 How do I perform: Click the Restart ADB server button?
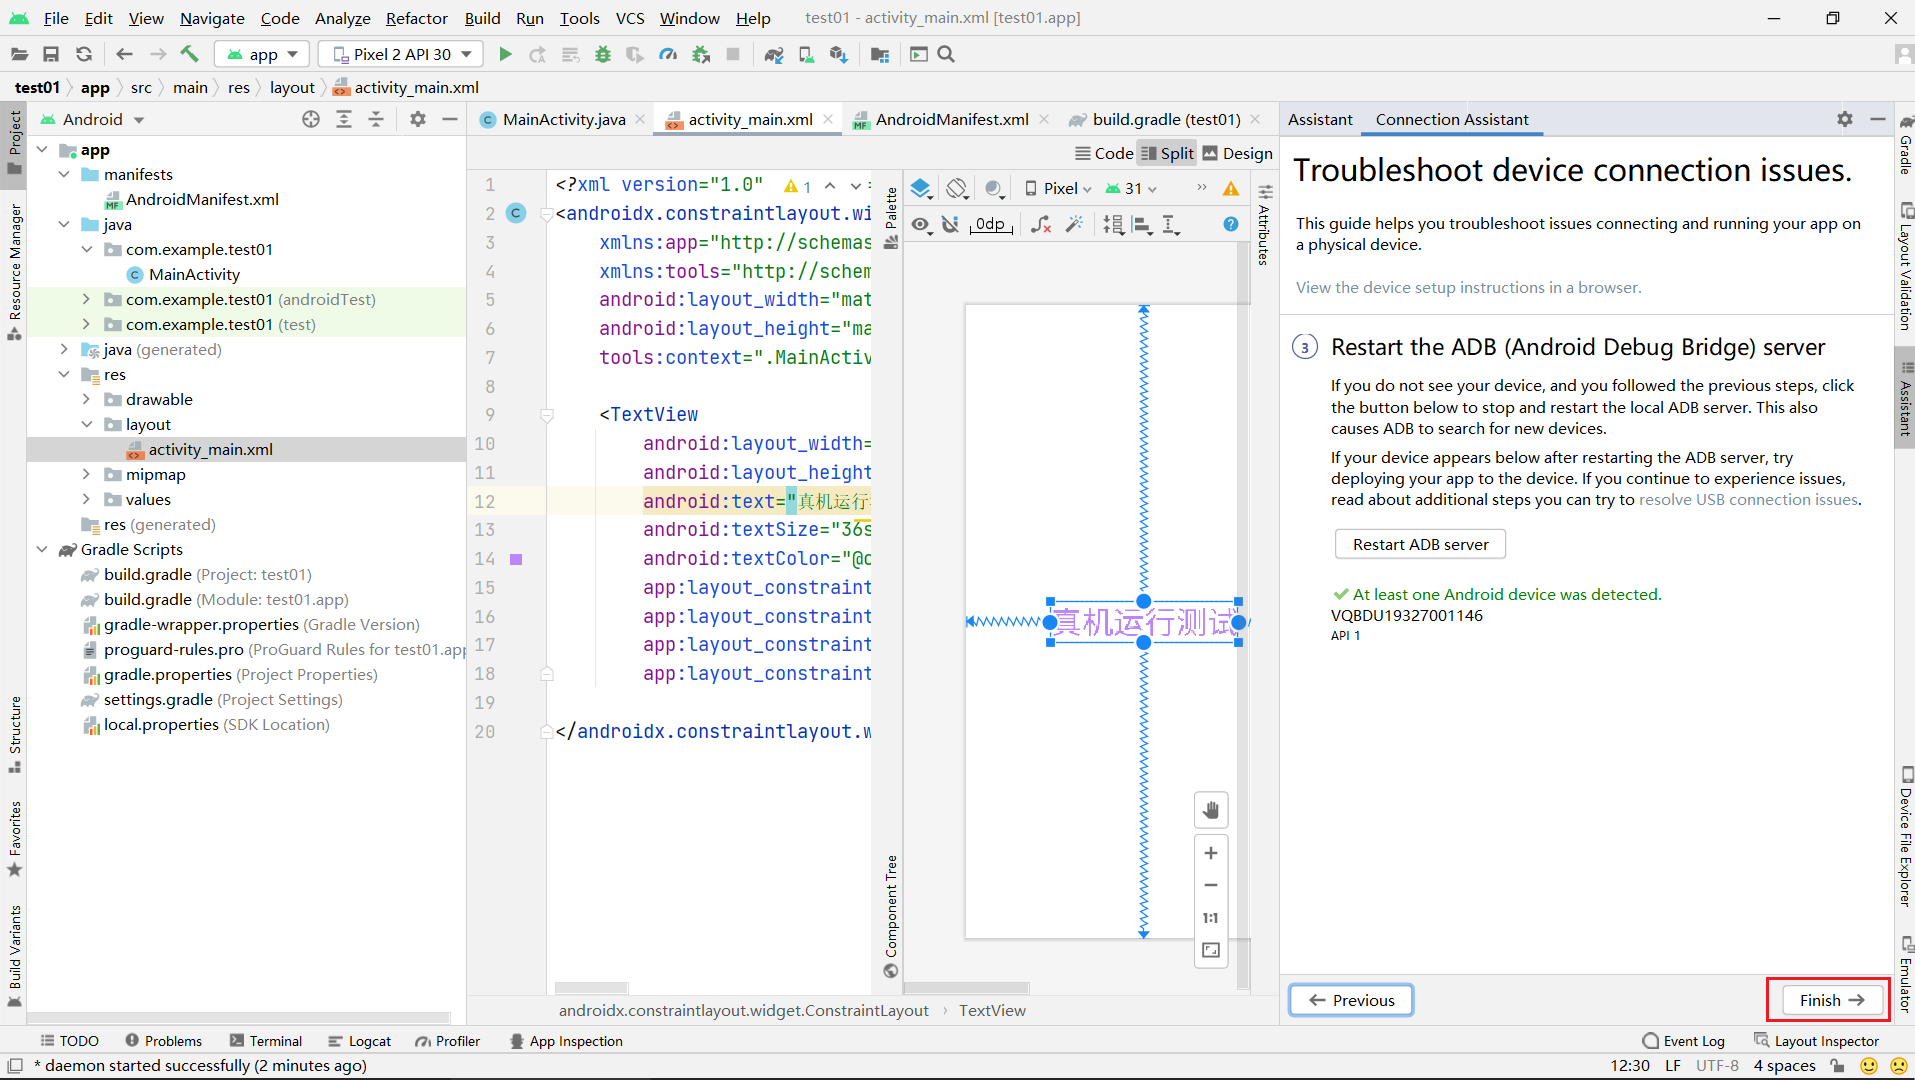coord(1420,544)
